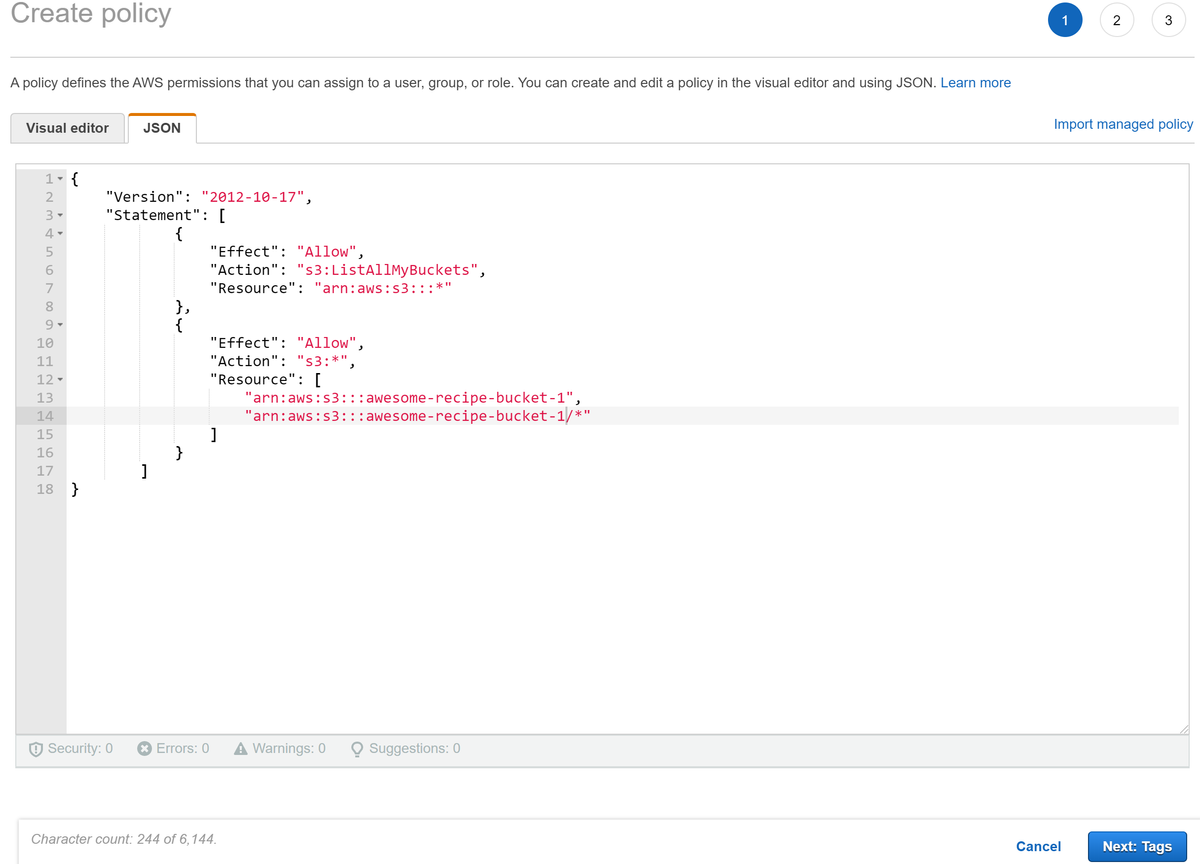
Task: Click line number 14 in gutter
Action: [45, 416]
